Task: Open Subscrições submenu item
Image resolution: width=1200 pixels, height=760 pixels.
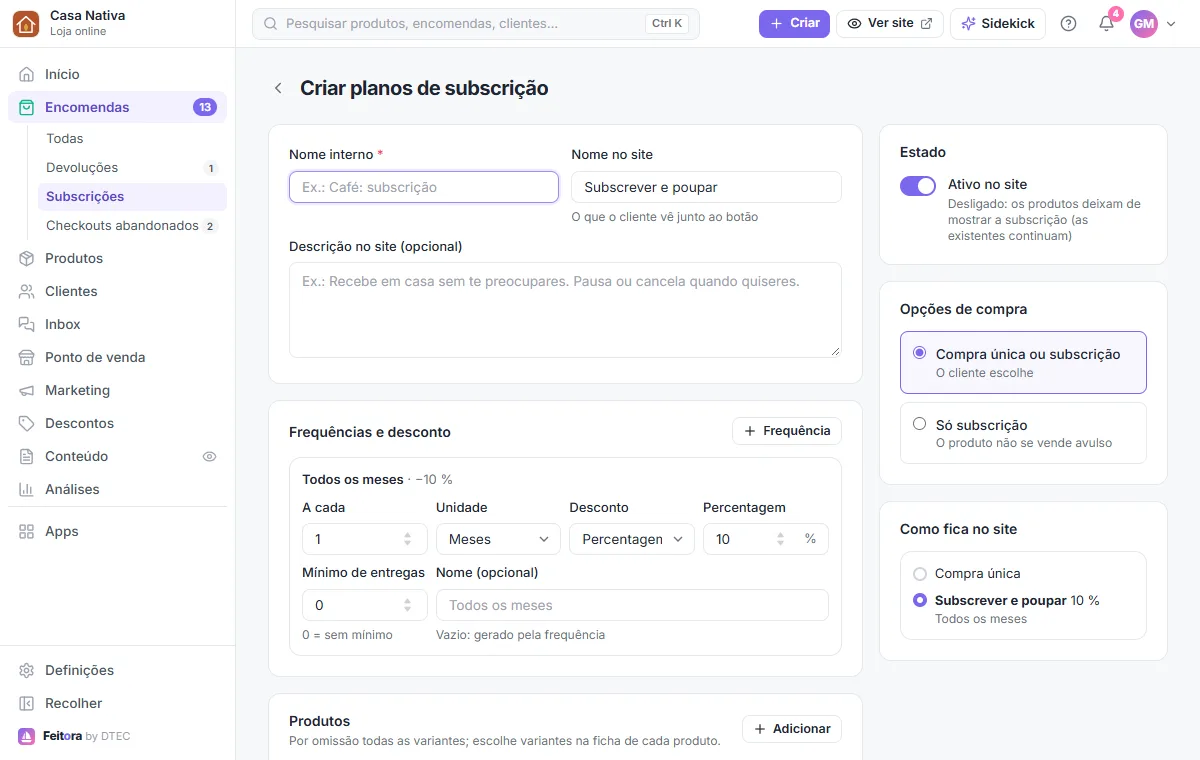Action: coord(132,197)
